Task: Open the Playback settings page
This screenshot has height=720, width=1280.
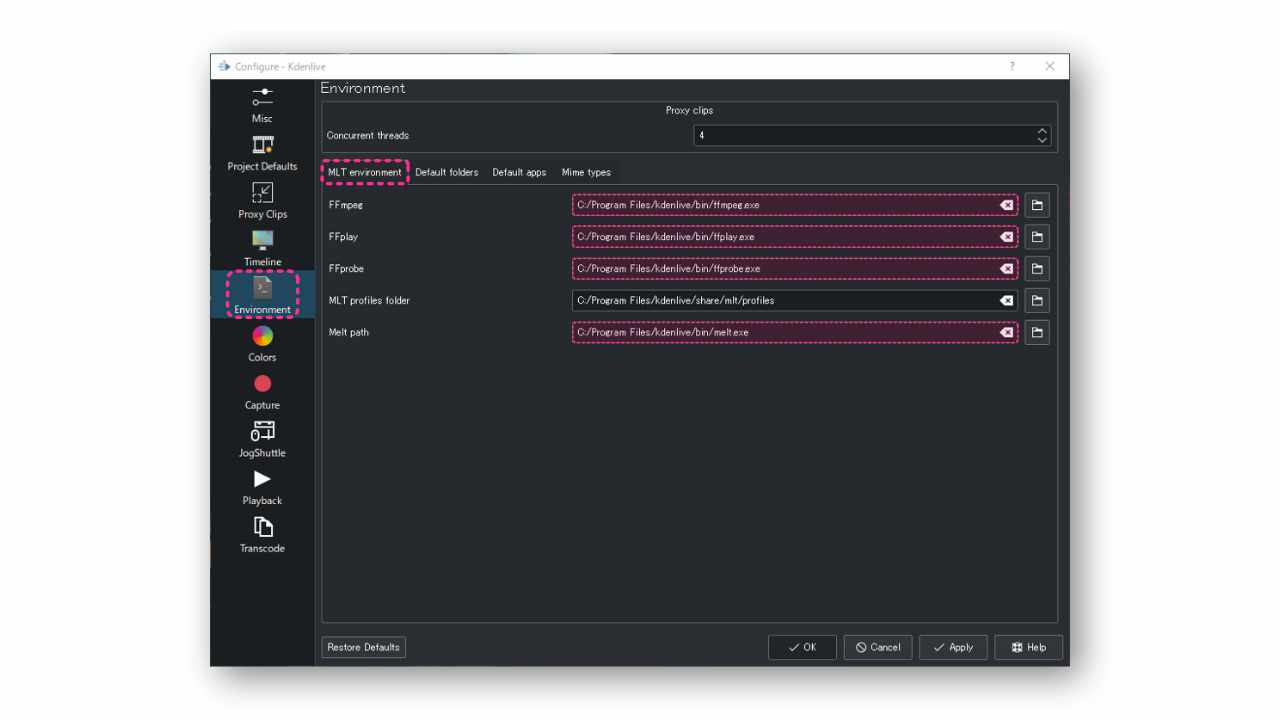Action: tap(262, 487)
